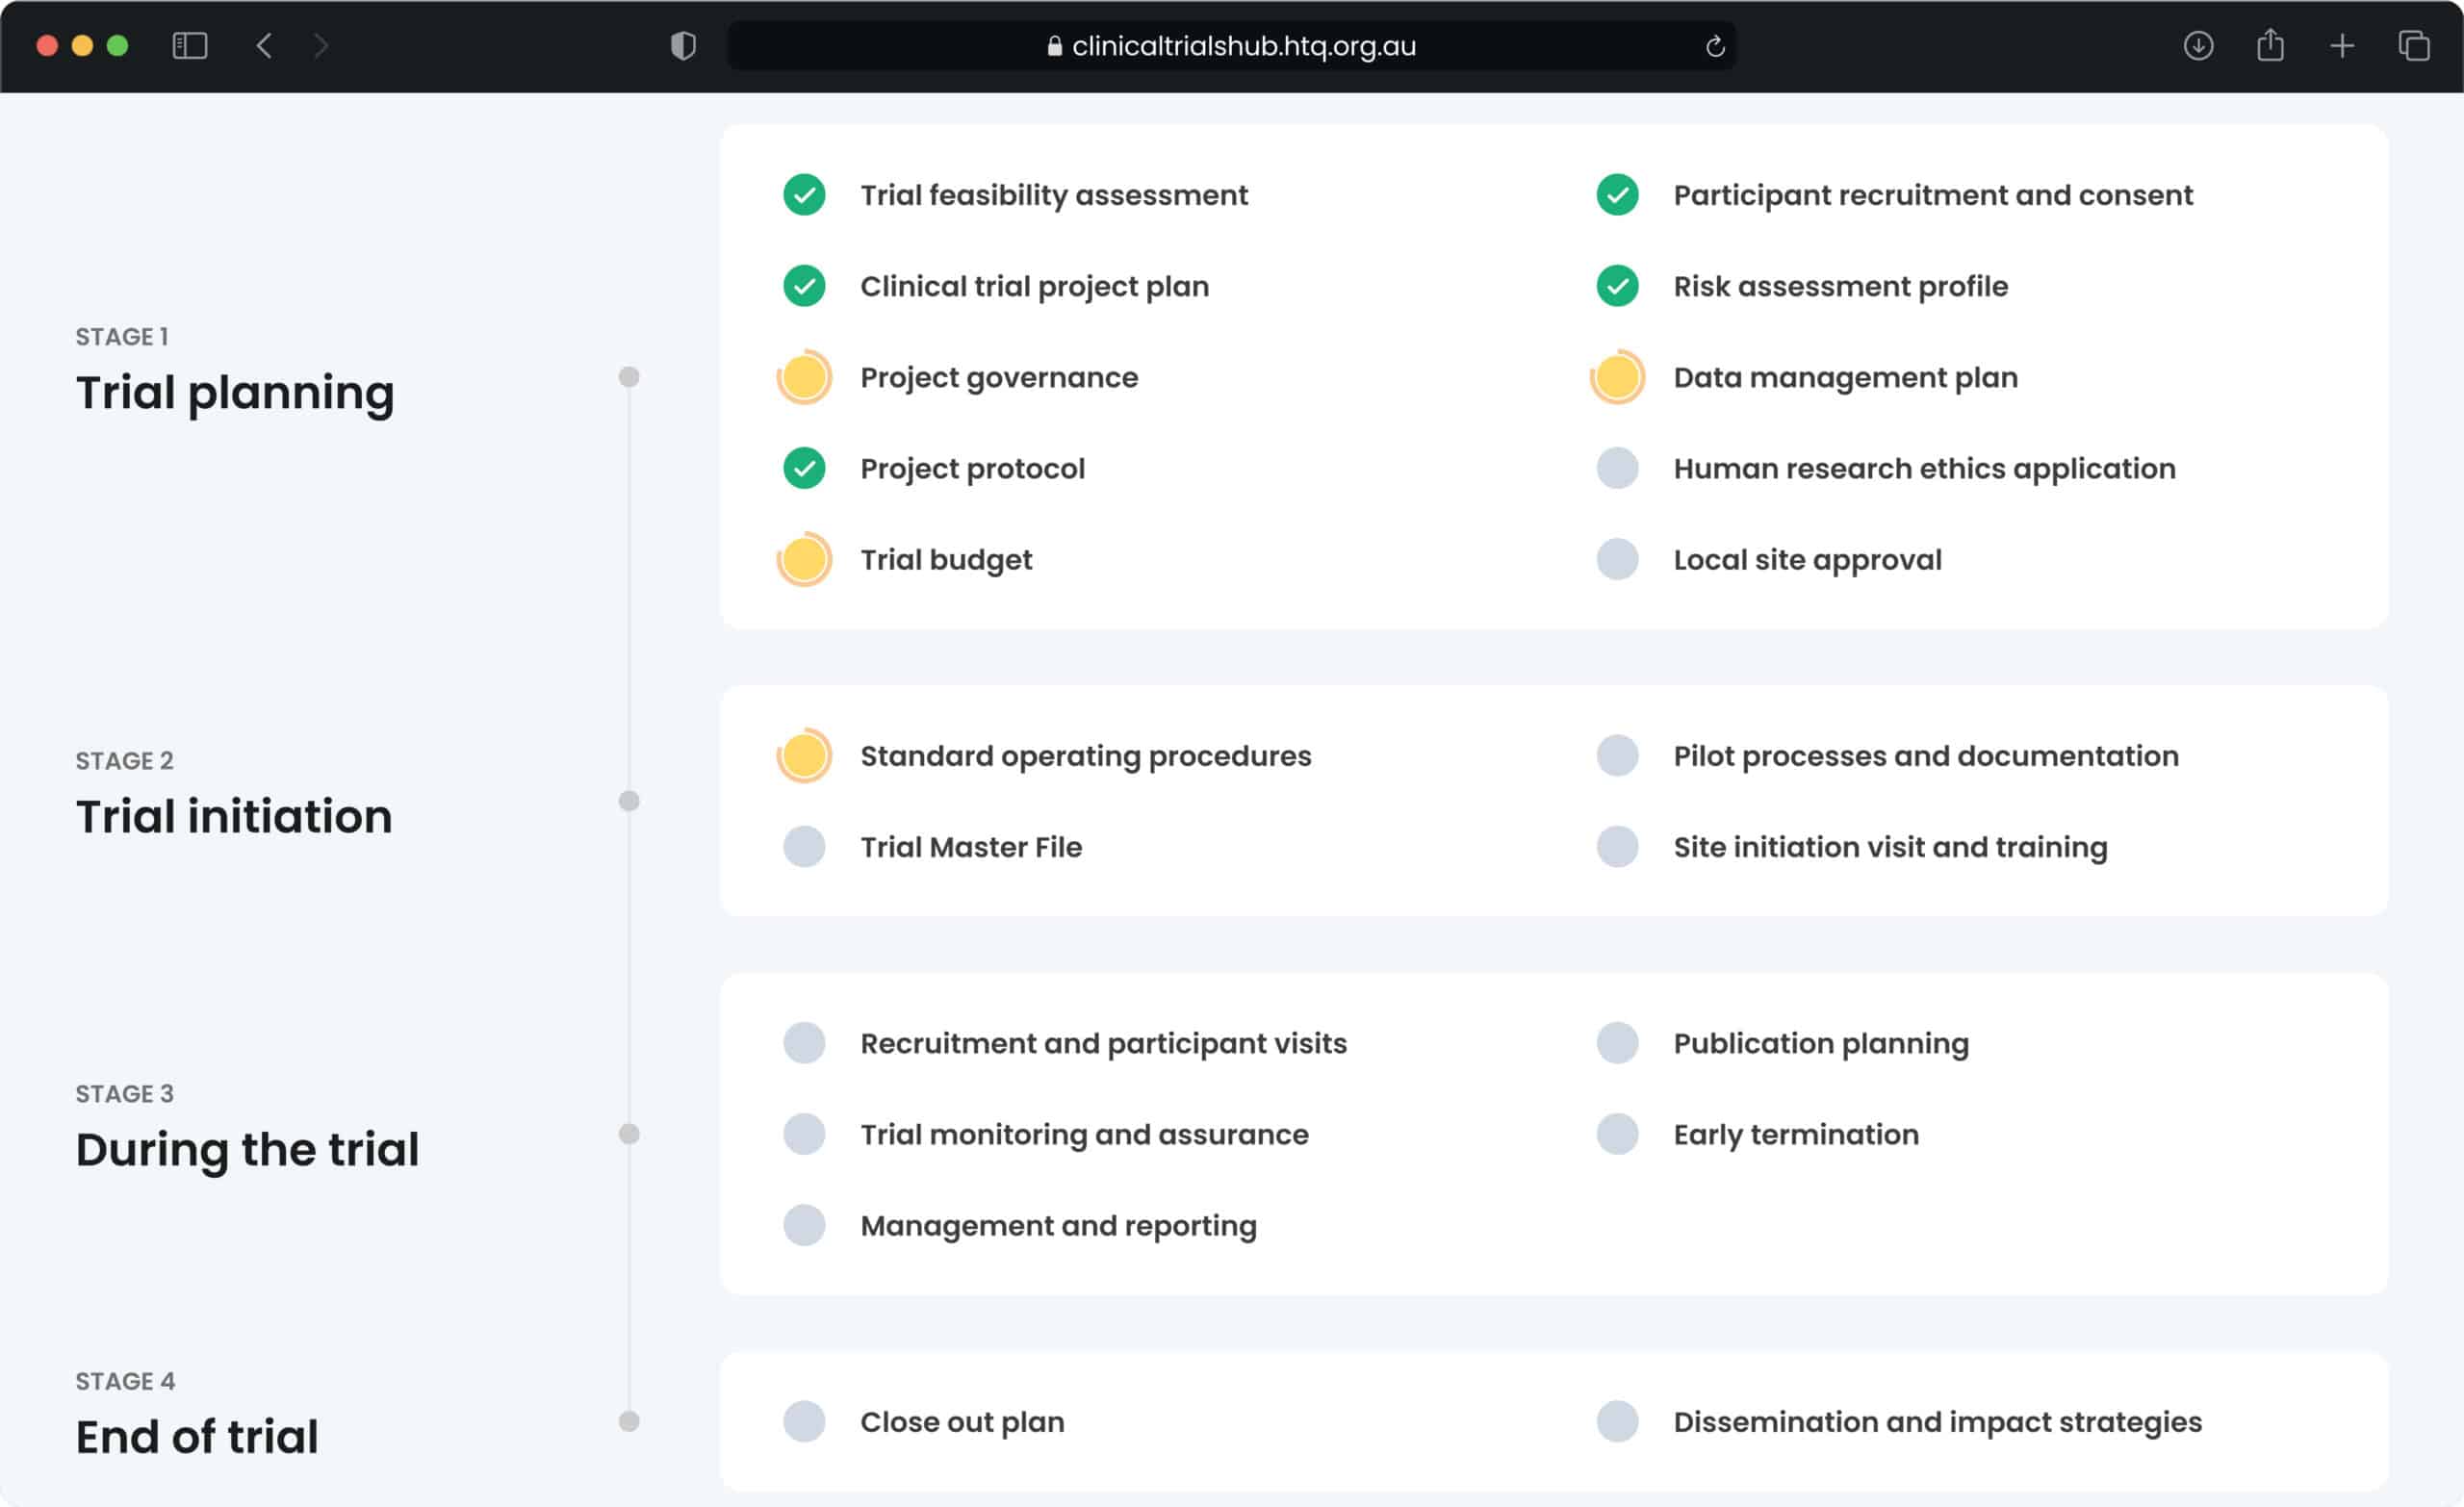Open Dissemination and impact strategies
This screenshot has height=1507, width=2464.
(1937, 1422)
